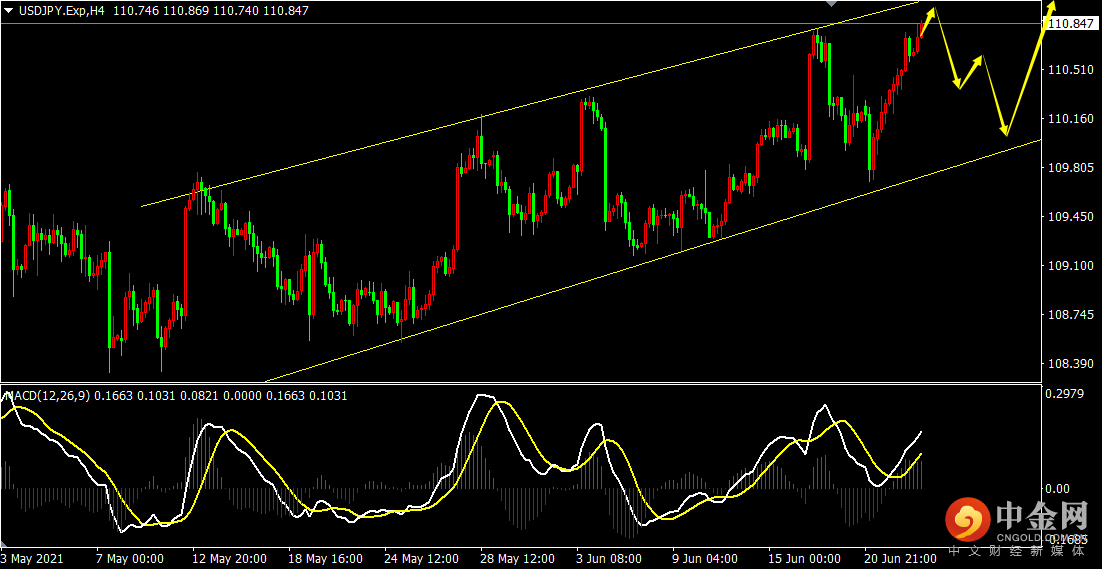
Task: Open the triangle dropdown beside USDJPY.Exp,H4
Action: 8,11
